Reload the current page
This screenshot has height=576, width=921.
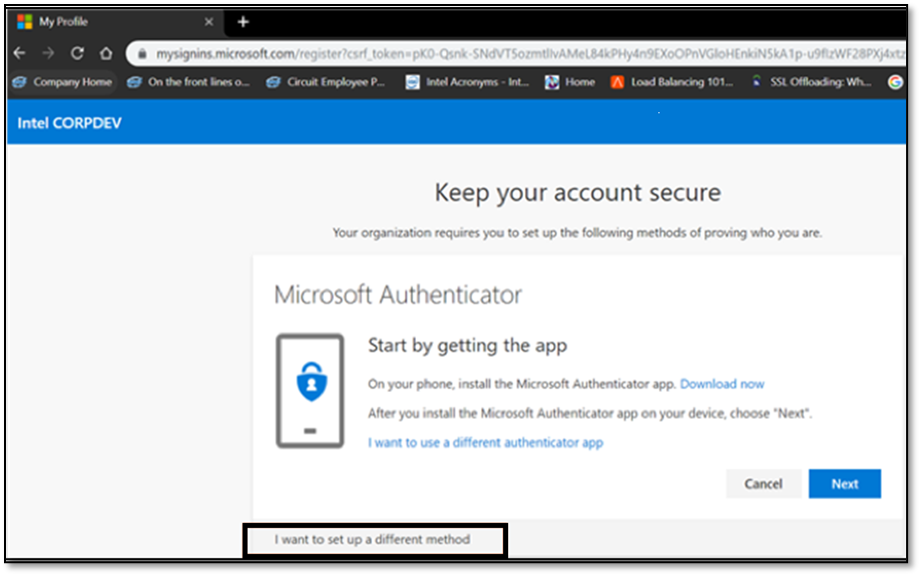coord(77,53)
